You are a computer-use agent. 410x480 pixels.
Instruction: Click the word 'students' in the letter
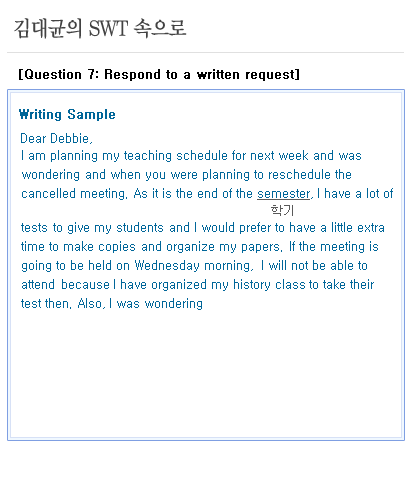(140, 228)
